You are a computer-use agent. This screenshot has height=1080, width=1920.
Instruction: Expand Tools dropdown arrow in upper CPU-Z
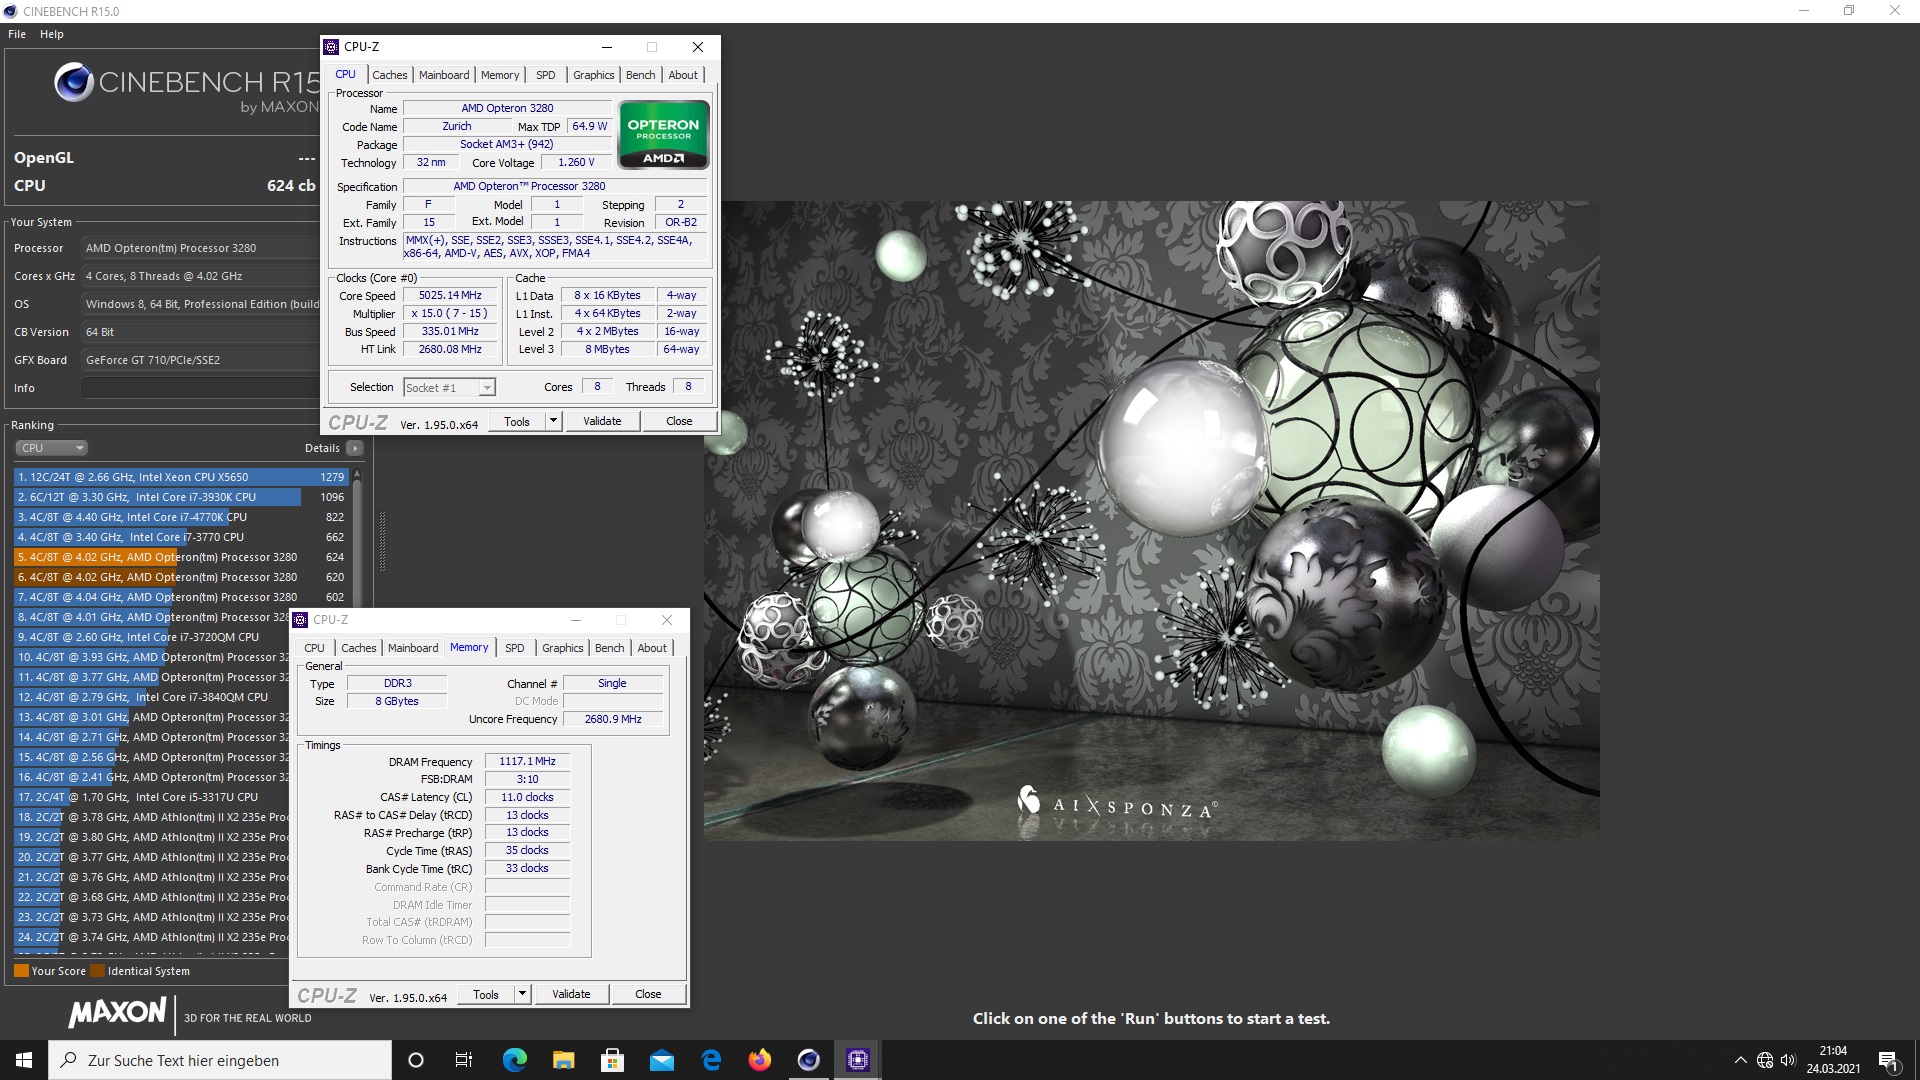553,421
